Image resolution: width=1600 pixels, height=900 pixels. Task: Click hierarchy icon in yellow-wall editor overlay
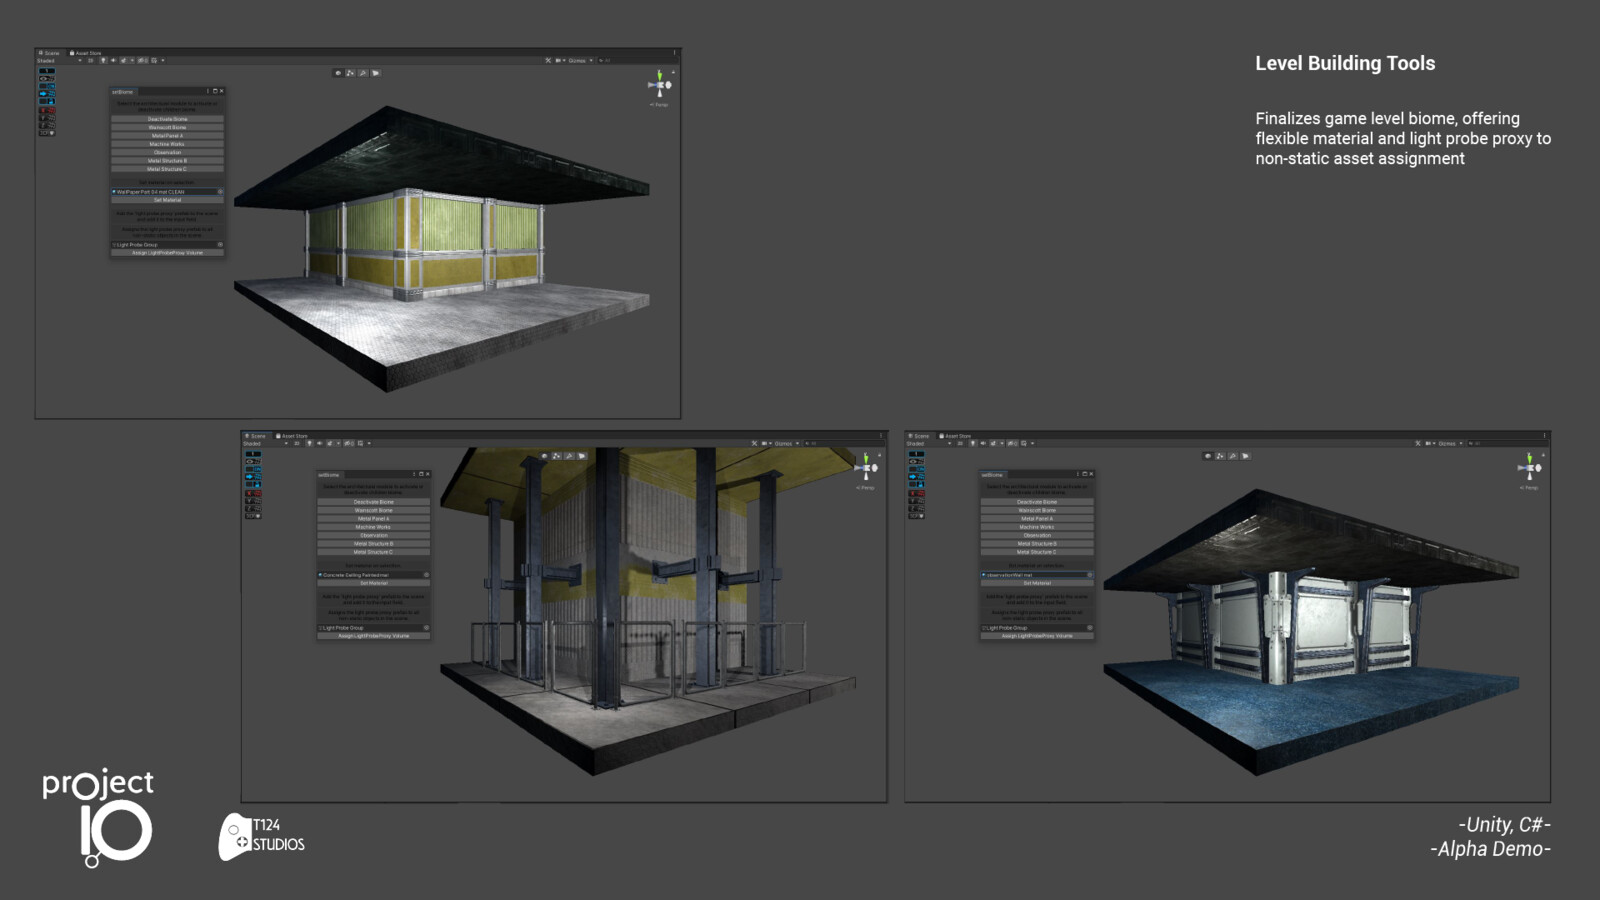350,73
